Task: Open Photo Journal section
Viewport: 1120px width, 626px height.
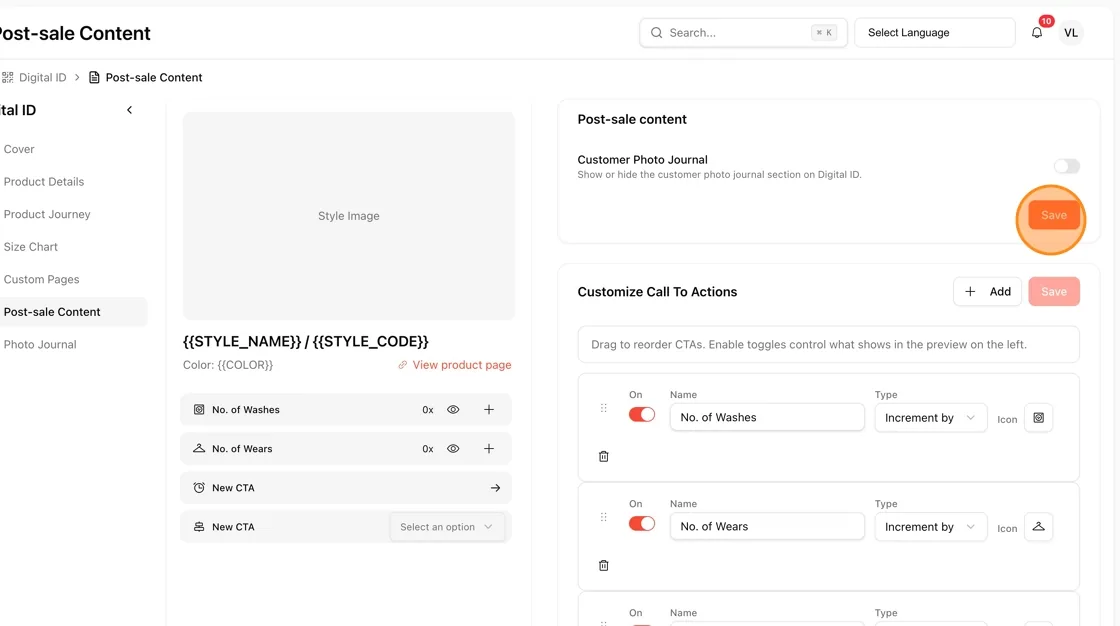Action: pos(40,344)
